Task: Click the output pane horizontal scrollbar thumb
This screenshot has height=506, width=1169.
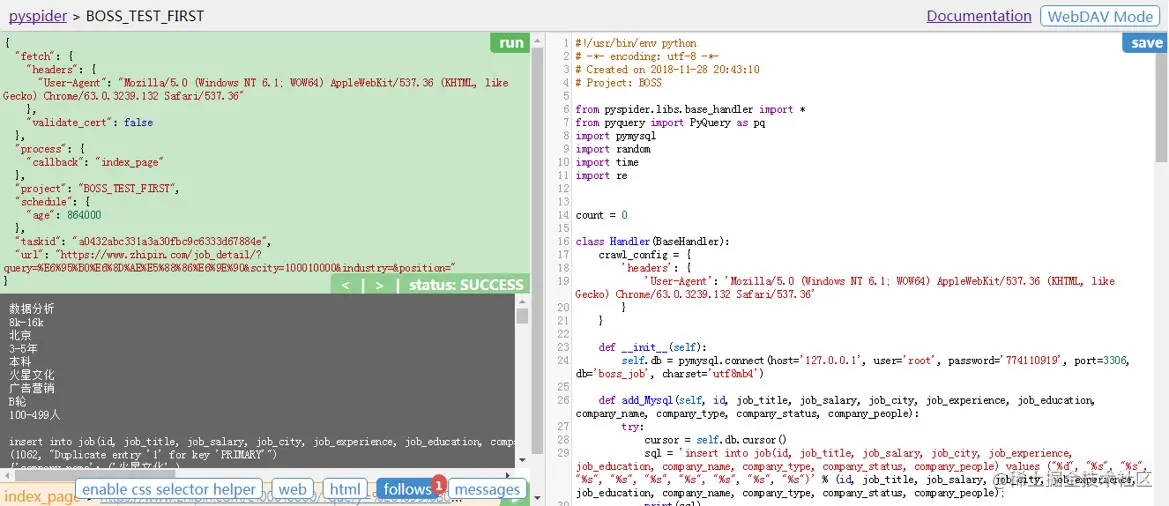Action: (x=93, y=473)
